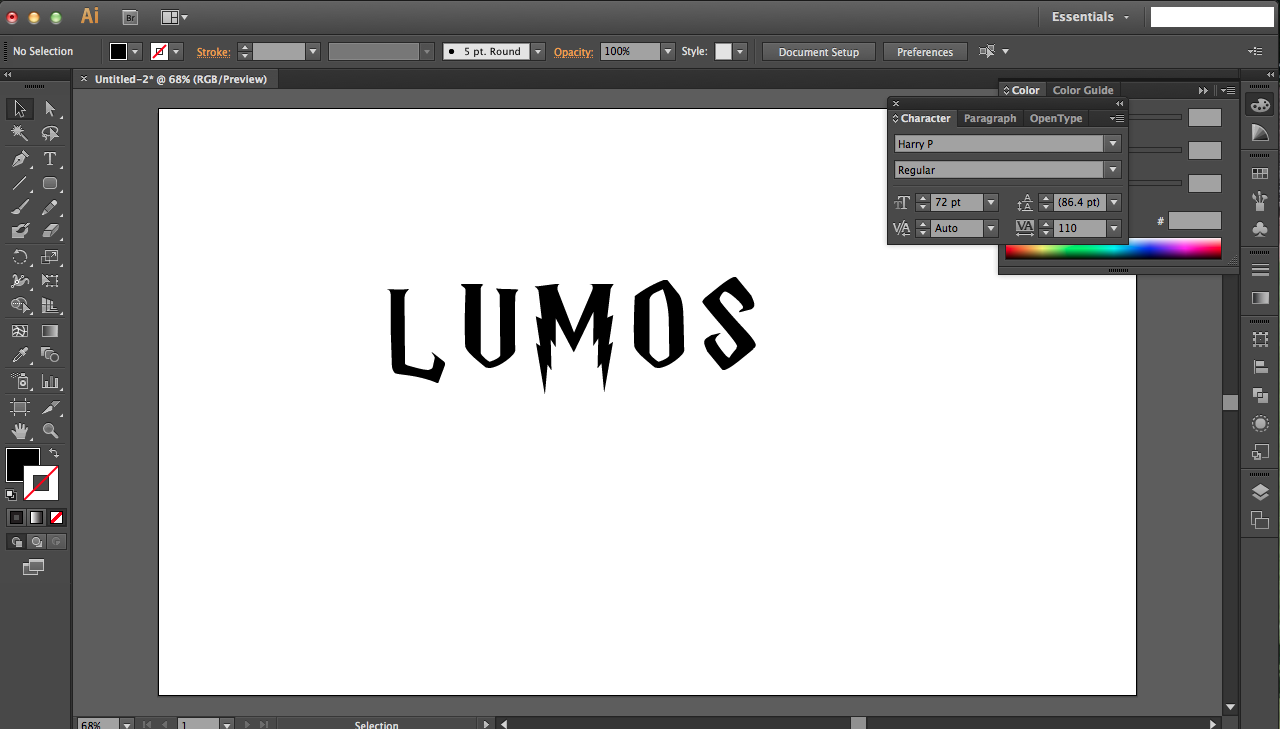This screenshot has height=729, width=1280.
Task: Select the Line Segment tool
Action: (20, 183)
